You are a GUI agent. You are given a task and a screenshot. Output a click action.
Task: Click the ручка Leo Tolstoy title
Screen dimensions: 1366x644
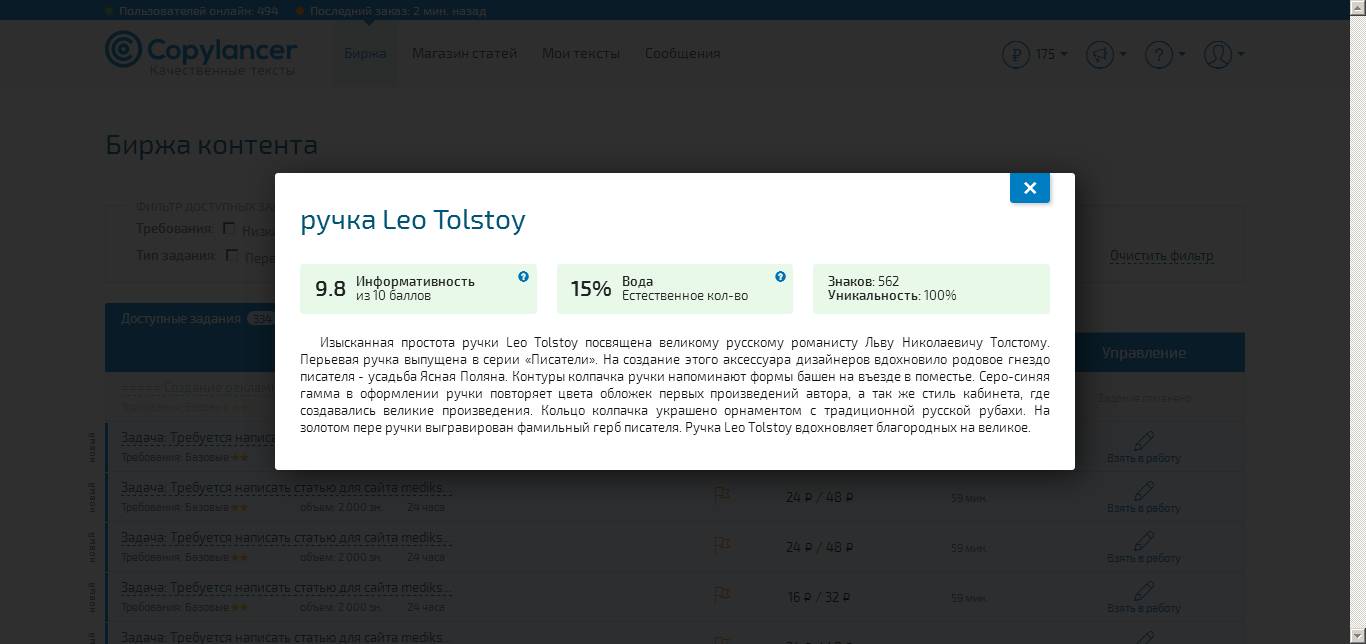point(413,220)
